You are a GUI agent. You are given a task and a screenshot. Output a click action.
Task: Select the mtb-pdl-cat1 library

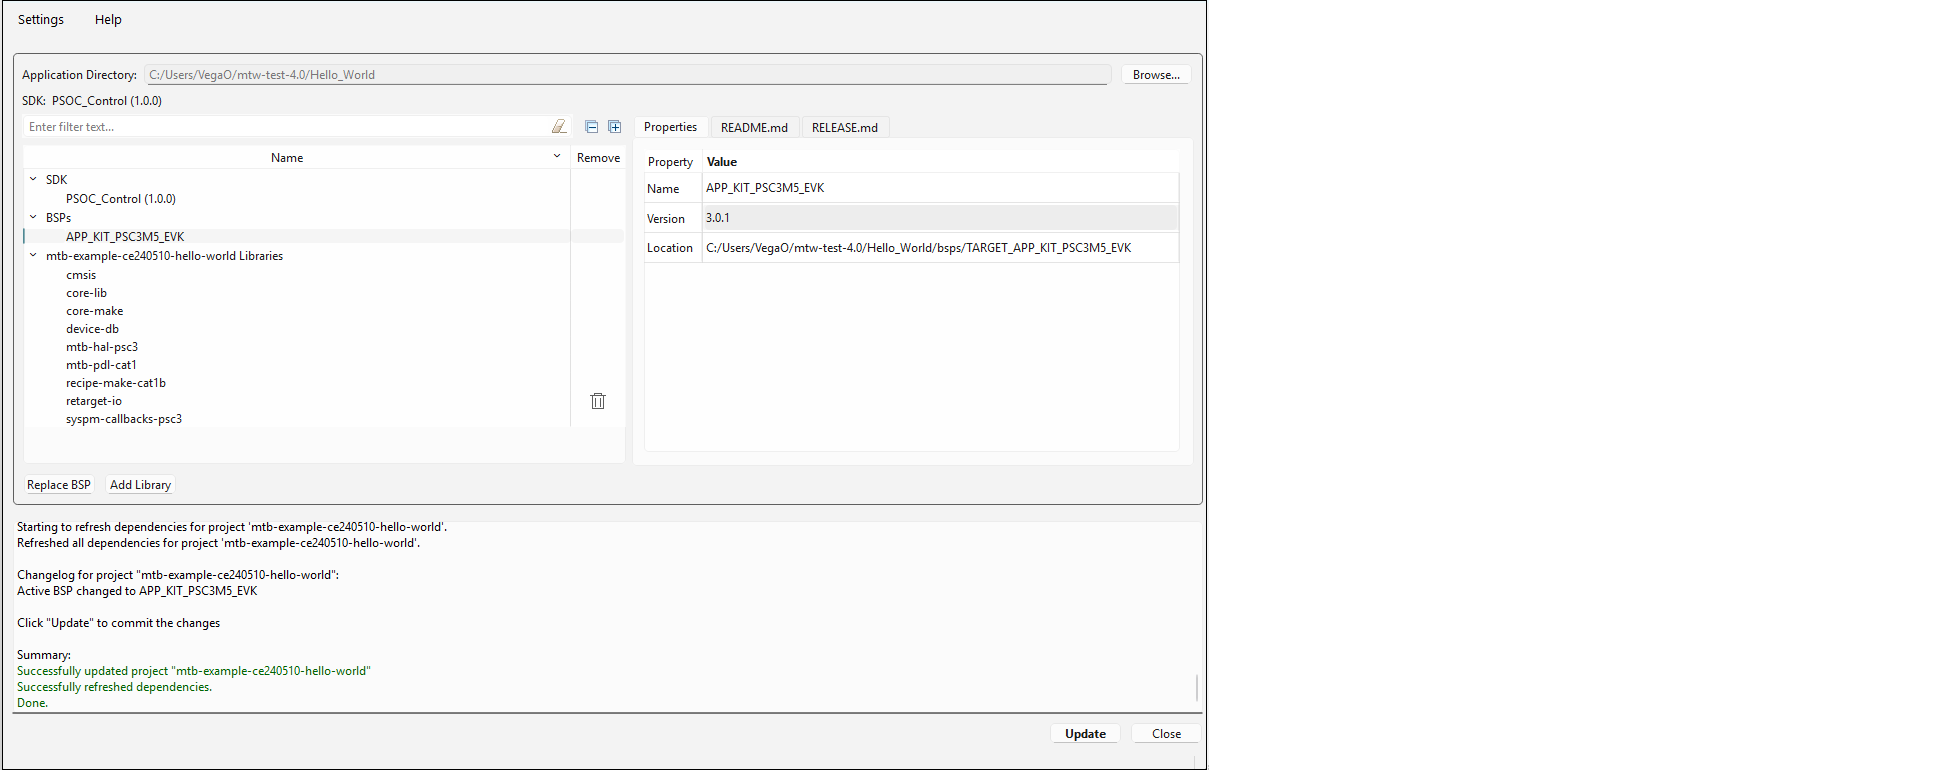point(101,365)
